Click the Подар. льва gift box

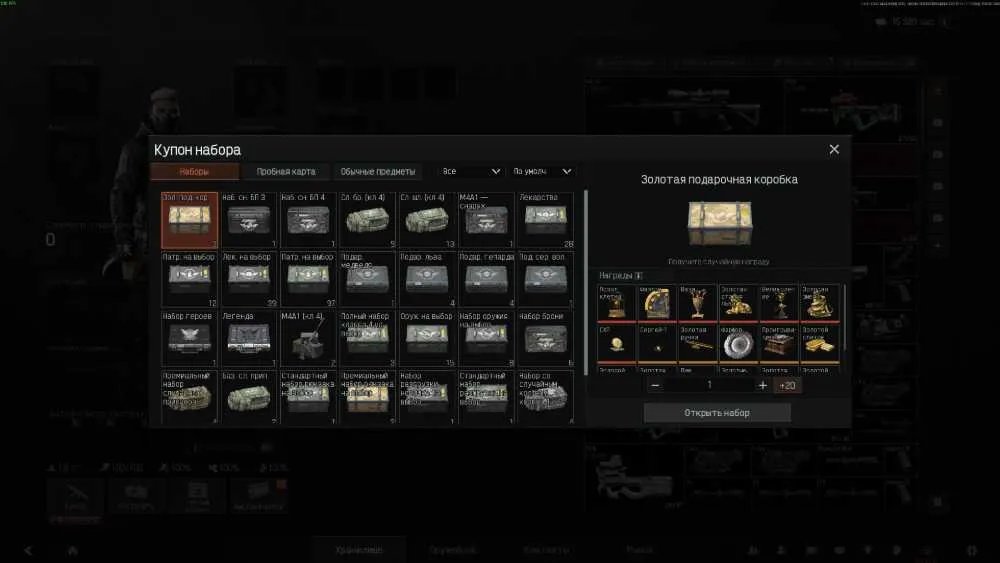tap(427, 279)
